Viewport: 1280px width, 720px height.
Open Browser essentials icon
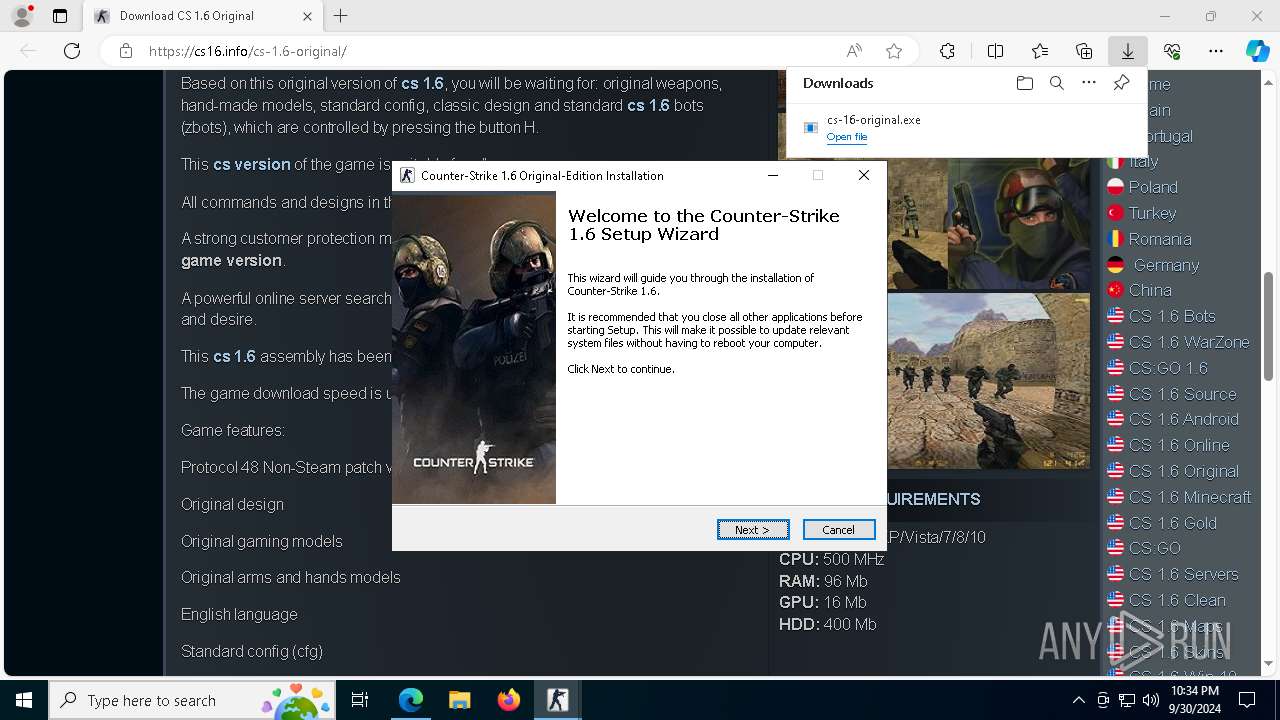coord(1172,51)
